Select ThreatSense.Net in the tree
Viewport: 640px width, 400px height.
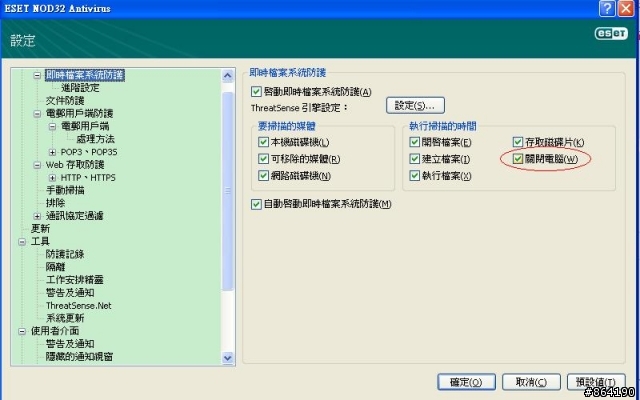[78, 306]
